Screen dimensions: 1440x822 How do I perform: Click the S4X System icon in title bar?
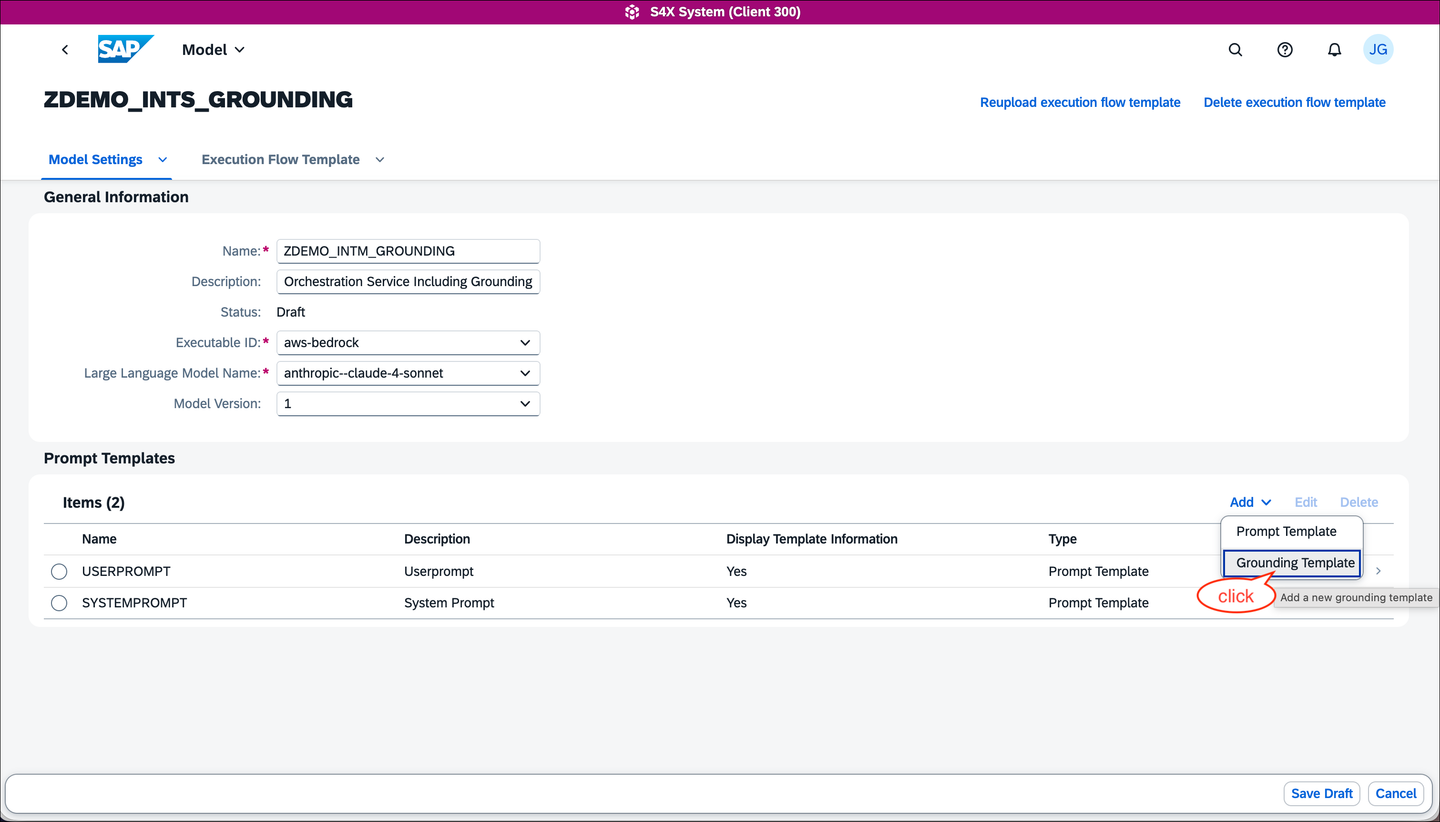632,12
